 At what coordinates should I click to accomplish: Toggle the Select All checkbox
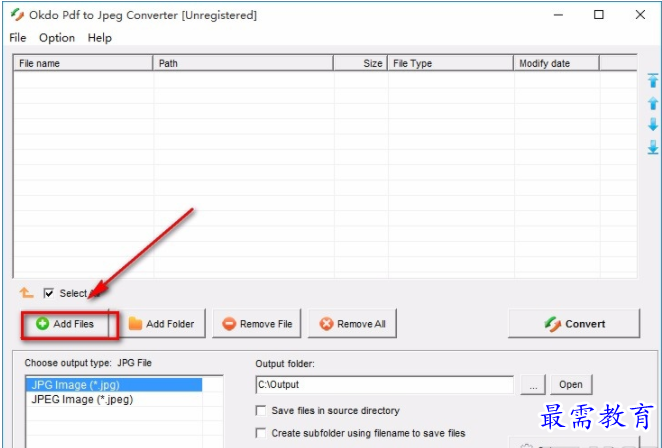point(49,293)
